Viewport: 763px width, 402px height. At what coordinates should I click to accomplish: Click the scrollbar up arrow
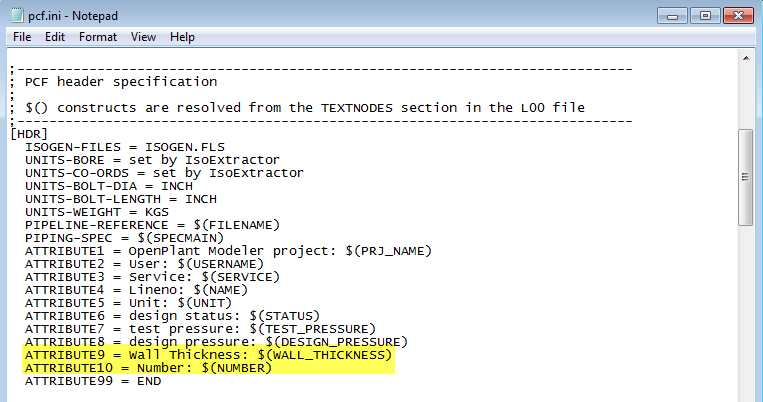747,60
